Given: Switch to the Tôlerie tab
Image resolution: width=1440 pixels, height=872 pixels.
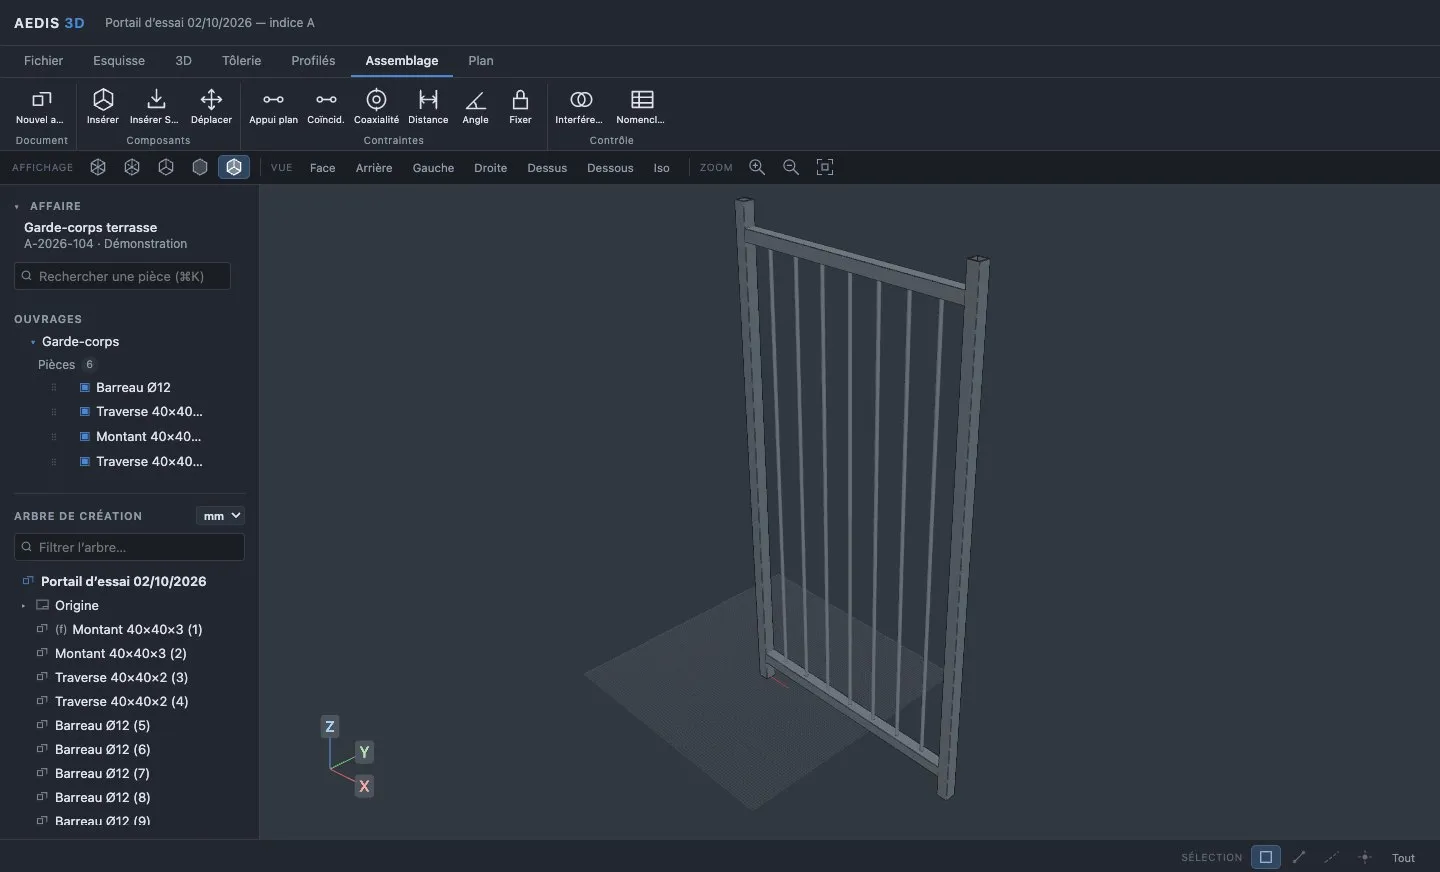Looking at the screenshot, I should 242,61.
